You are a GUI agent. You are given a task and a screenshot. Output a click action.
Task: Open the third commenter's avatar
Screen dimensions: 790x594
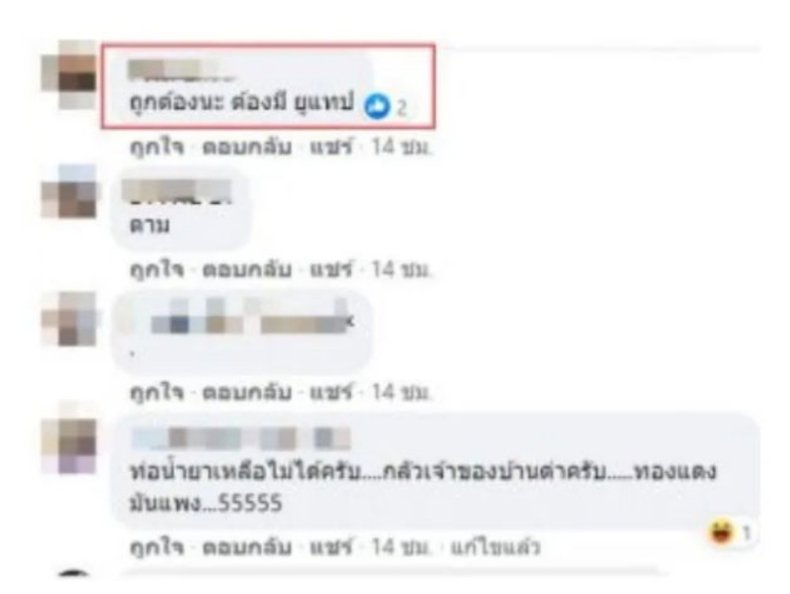point(70,320)
